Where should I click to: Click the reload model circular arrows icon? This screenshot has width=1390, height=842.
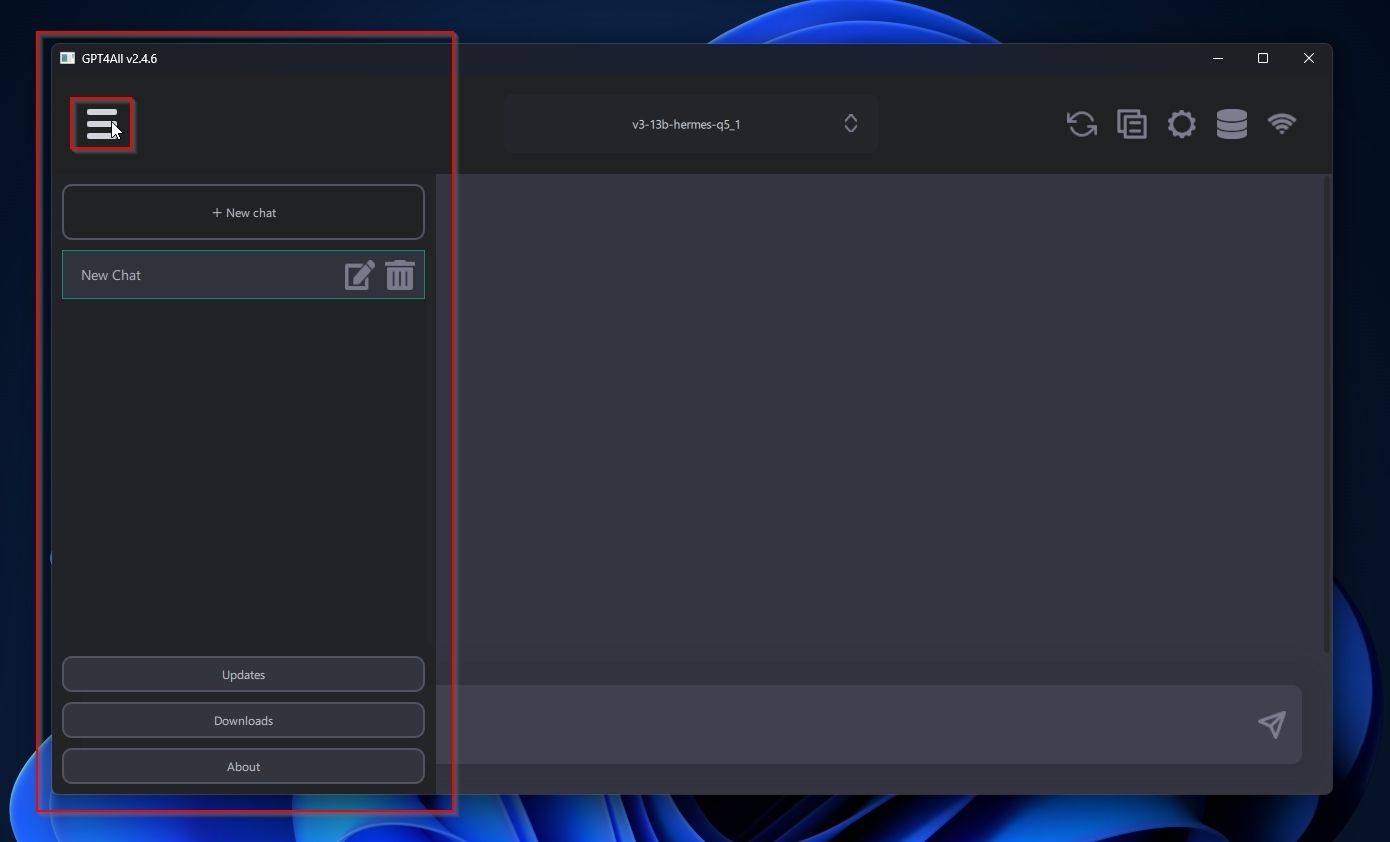pos(1081,124)
